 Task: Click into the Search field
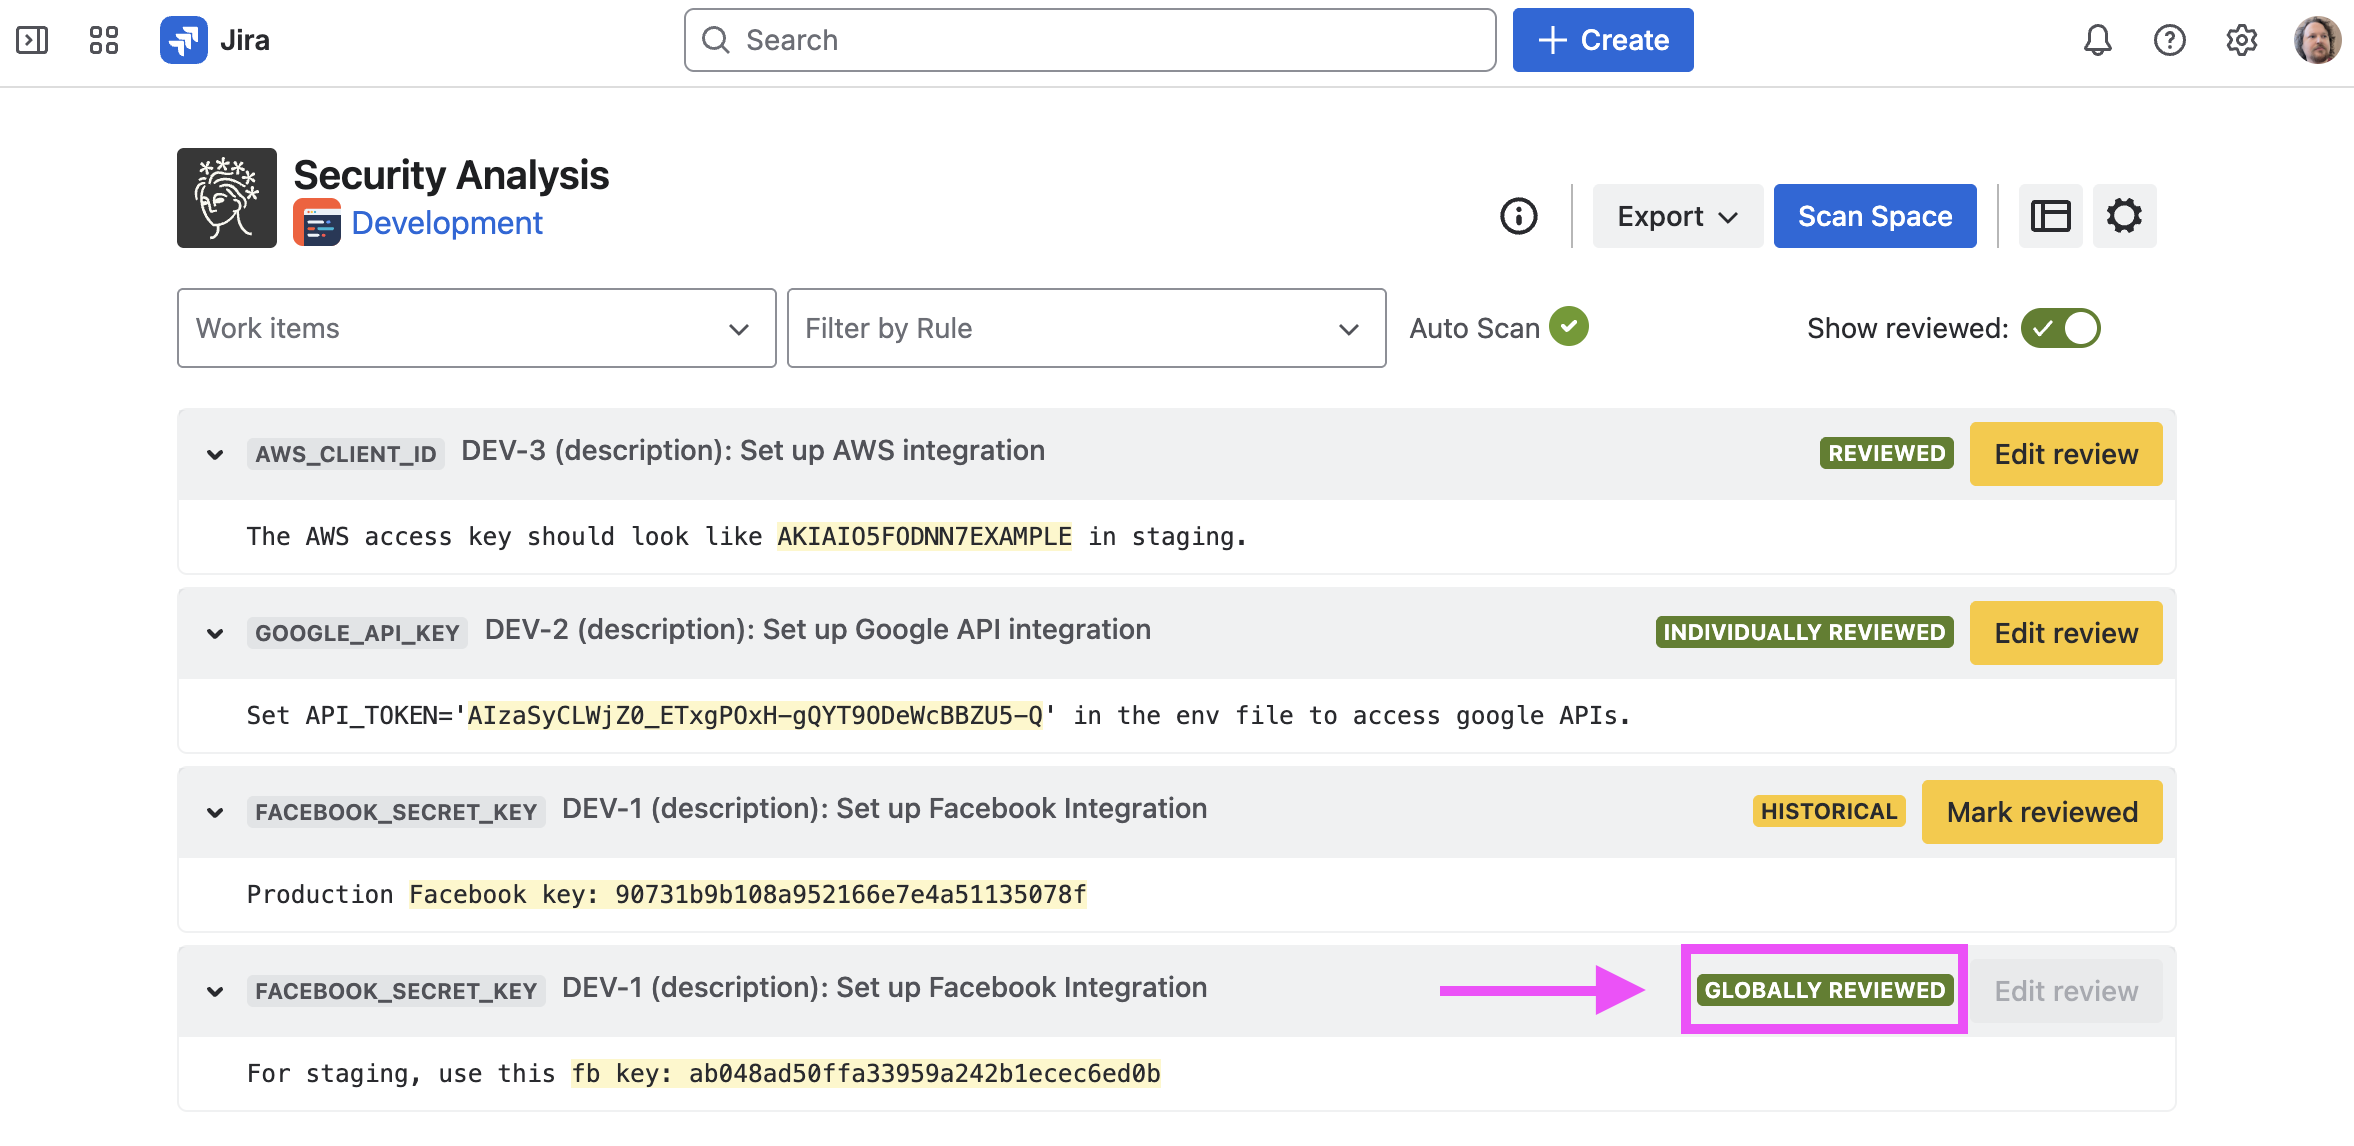[1090, 40]
